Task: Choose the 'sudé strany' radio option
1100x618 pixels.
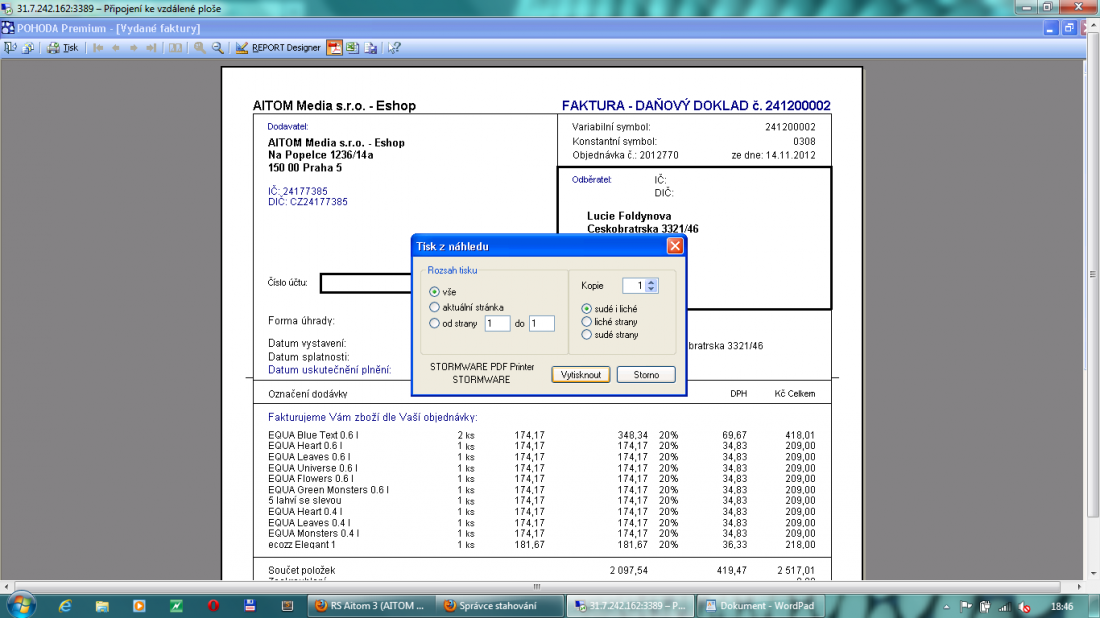Action: pyautogui.click(x=587, y=335)
